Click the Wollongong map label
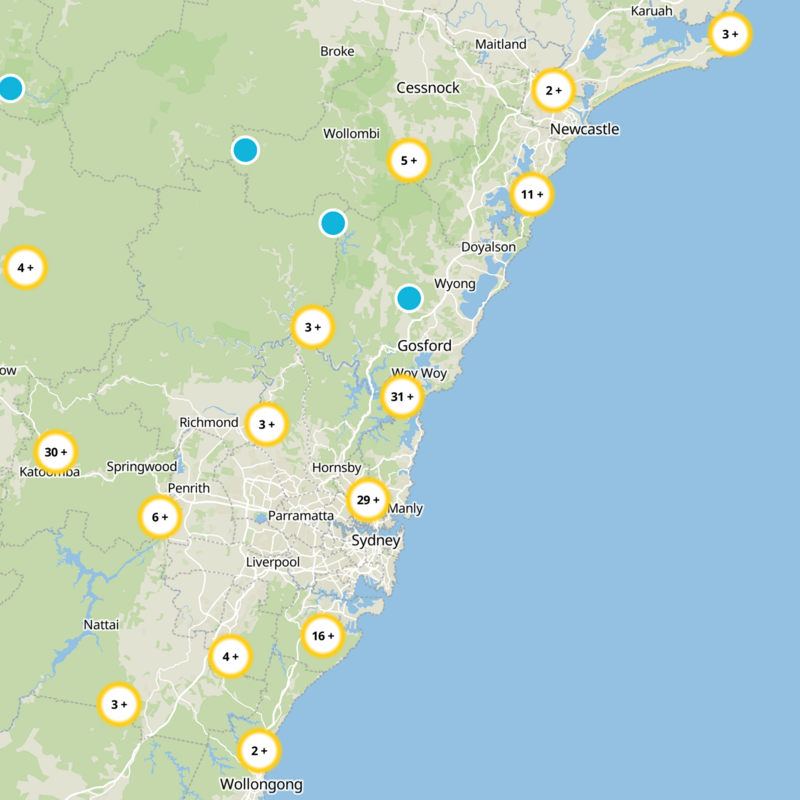 pyautogui.click(x=261, y=785)
